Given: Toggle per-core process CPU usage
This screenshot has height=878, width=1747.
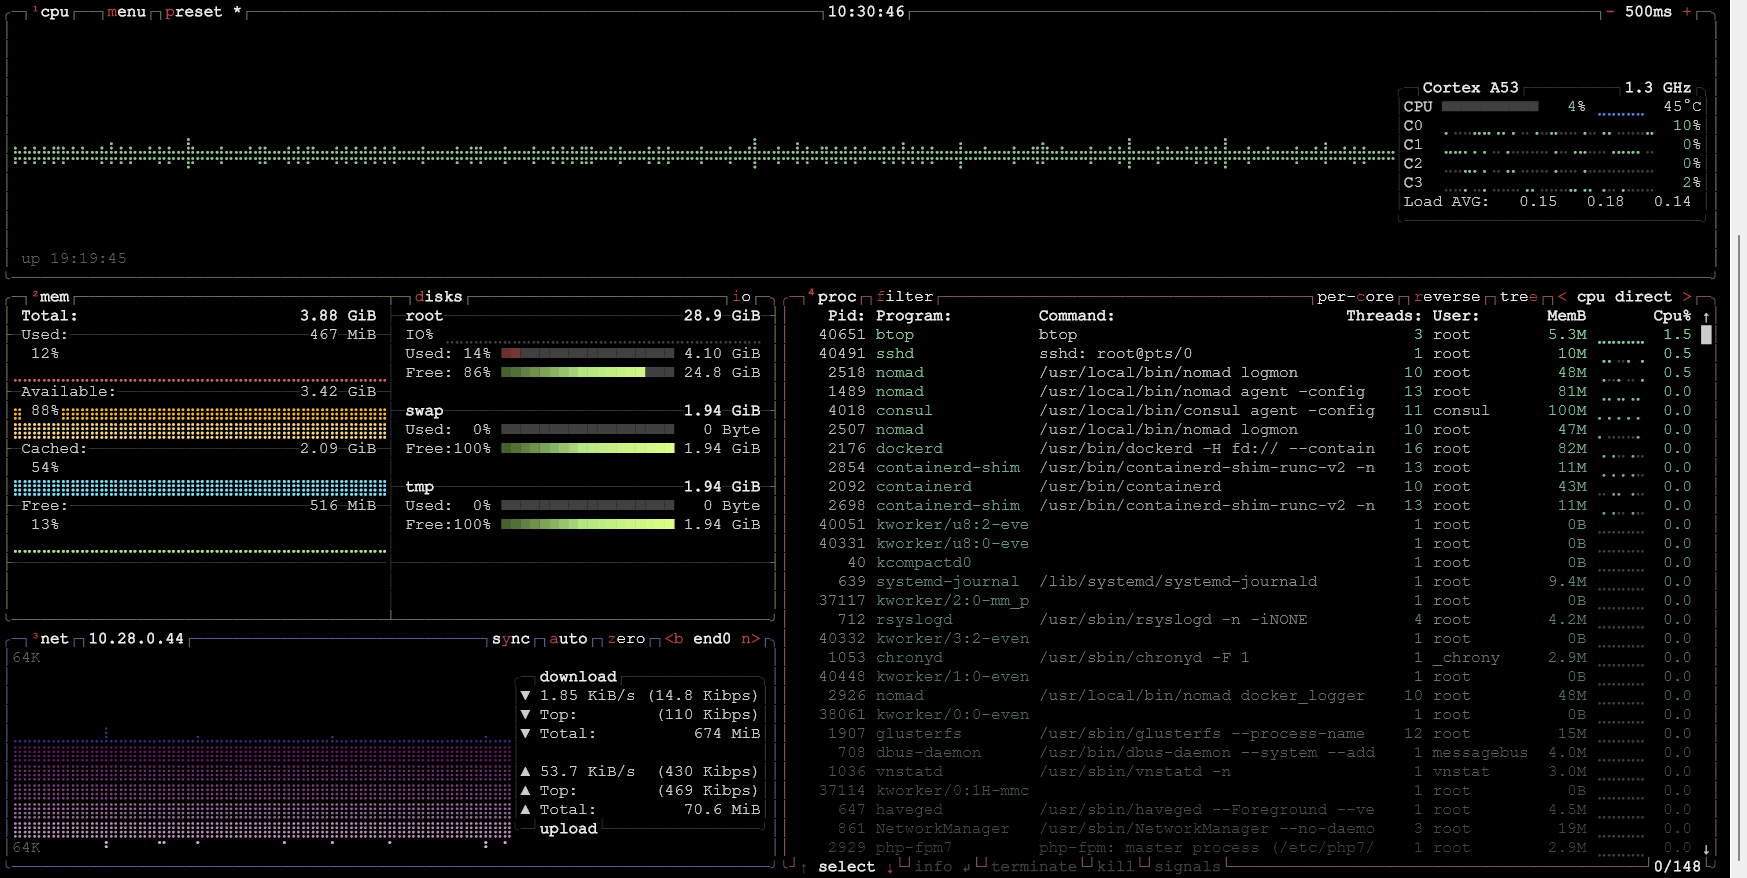Looking at the screenshot, I should click(x=1355, y=297).
